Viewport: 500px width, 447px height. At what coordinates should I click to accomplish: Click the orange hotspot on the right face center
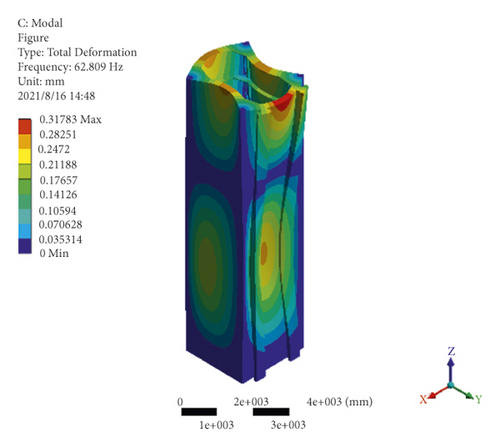[264, 252]
